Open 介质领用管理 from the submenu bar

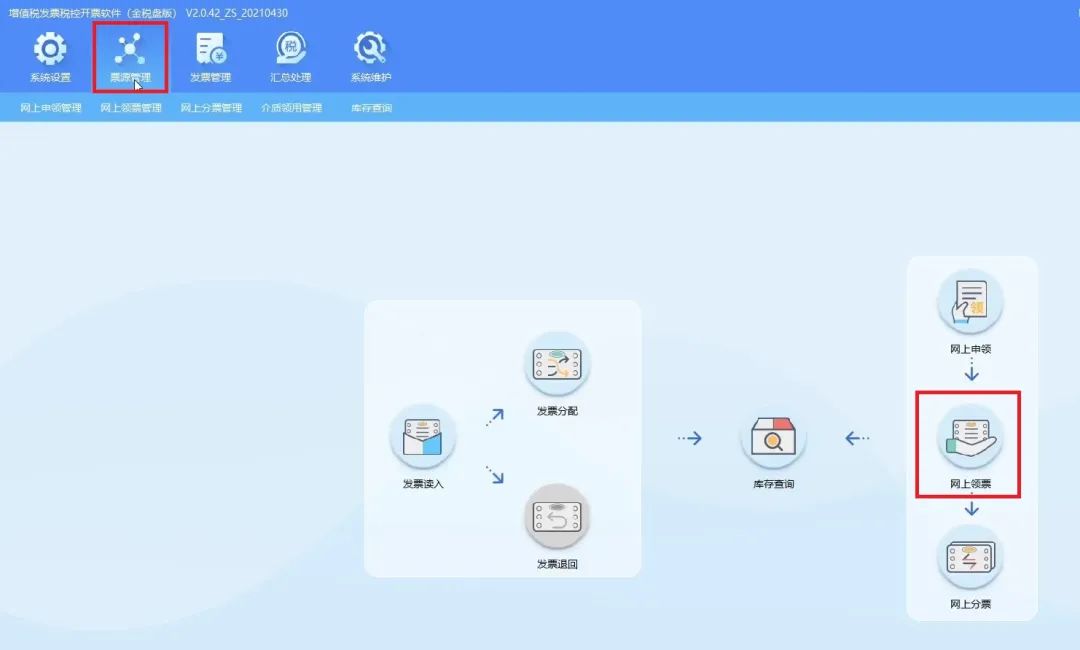(x=291, y=107)
